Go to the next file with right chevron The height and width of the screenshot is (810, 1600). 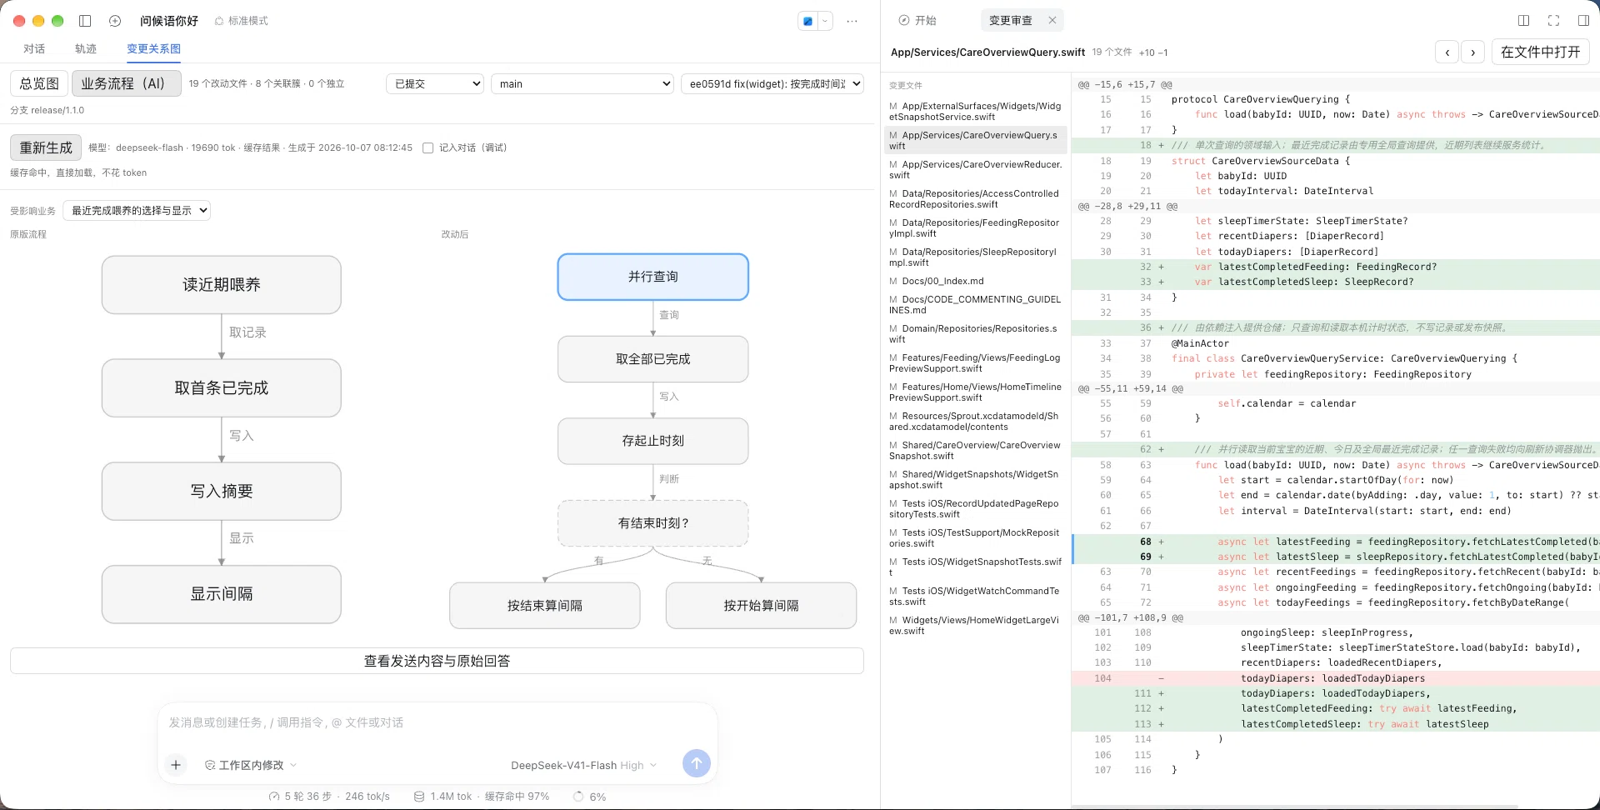(x=1473, y=52)
